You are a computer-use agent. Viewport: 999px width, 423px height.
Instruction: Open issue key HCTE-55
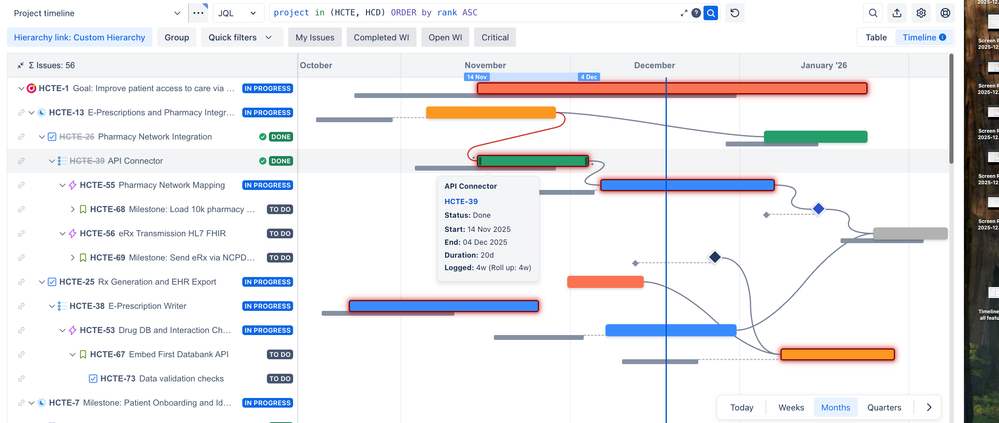[x=97, y=185]
